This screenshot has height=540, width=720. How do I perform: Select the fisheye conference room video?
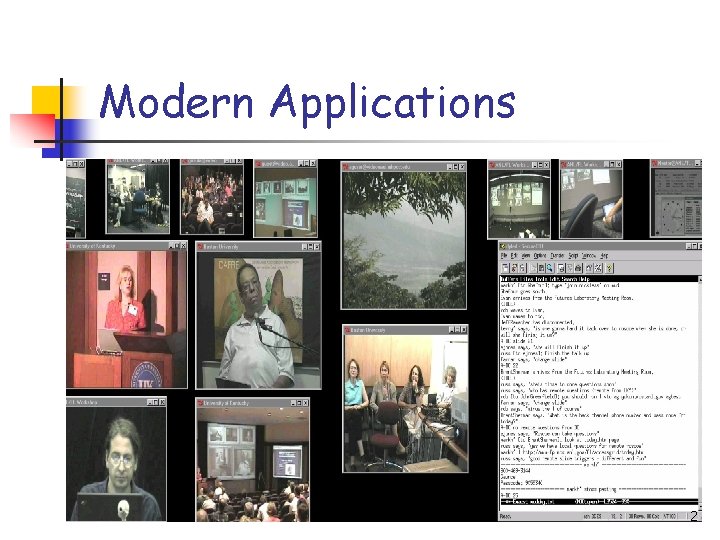coord(519,203)
